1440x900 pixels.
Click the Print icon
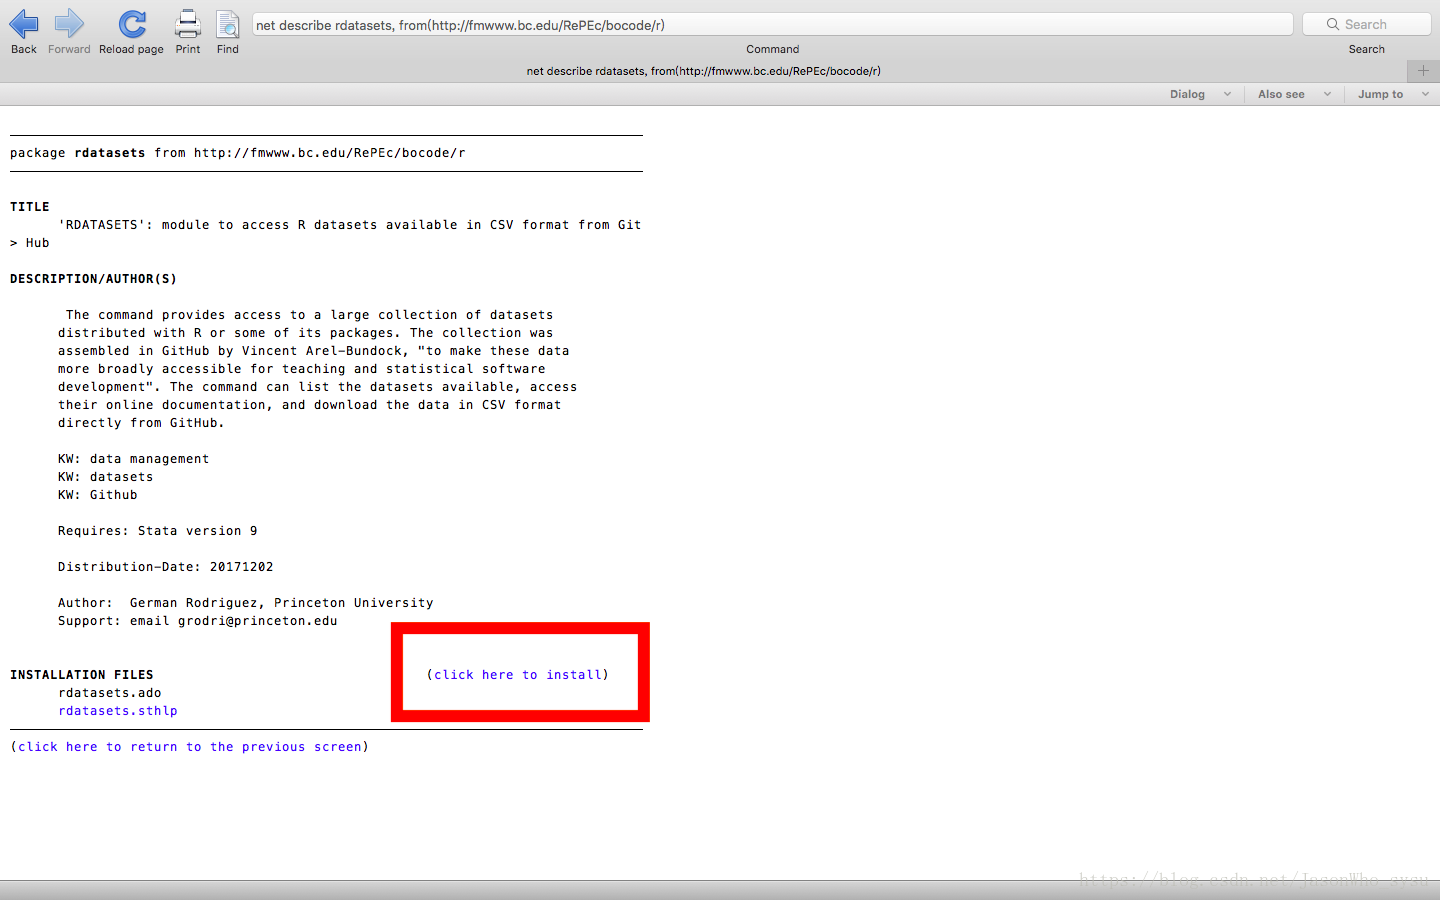click(188, 24)
